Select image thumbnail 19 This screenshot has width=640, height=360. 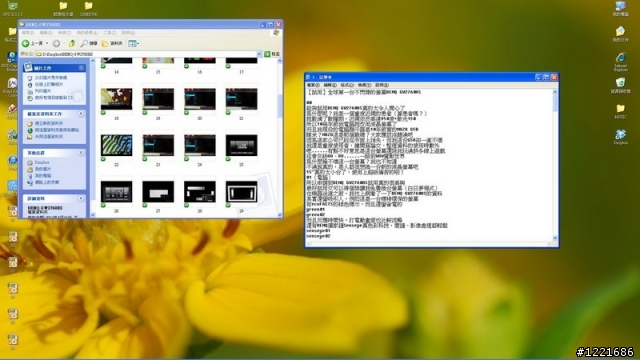coord(158,99)
